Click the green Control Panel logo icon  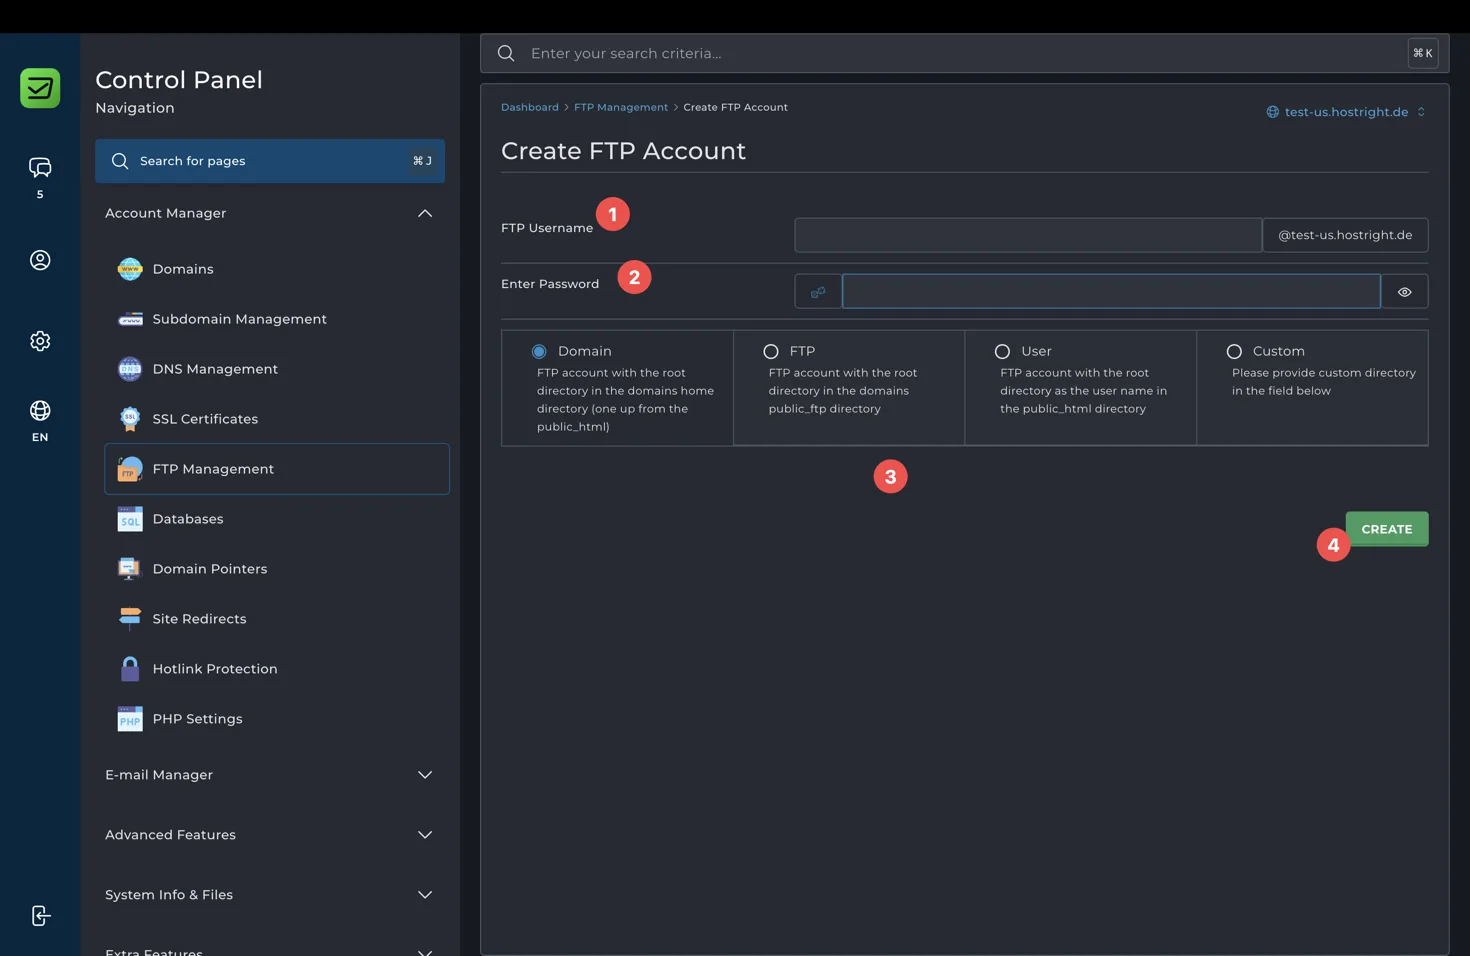[x=40, y=88]
